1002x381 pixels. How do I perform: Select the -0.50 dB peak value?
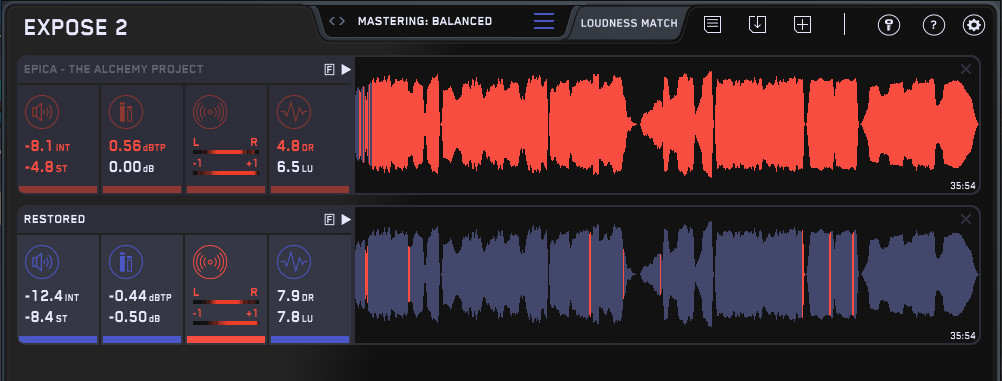(134, 317)
